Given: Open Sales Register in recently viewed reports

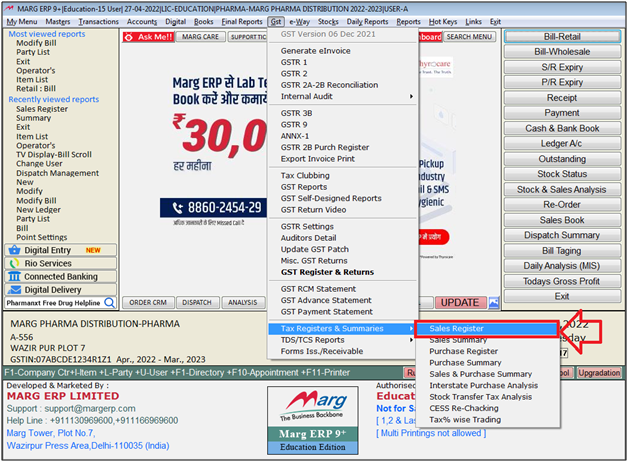Looking at the screenshot, I should [42, 109].
